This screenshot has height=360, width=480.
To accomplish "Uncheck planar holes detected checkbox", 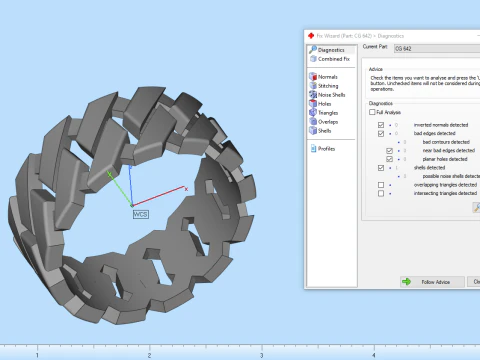I will [389, 159].
